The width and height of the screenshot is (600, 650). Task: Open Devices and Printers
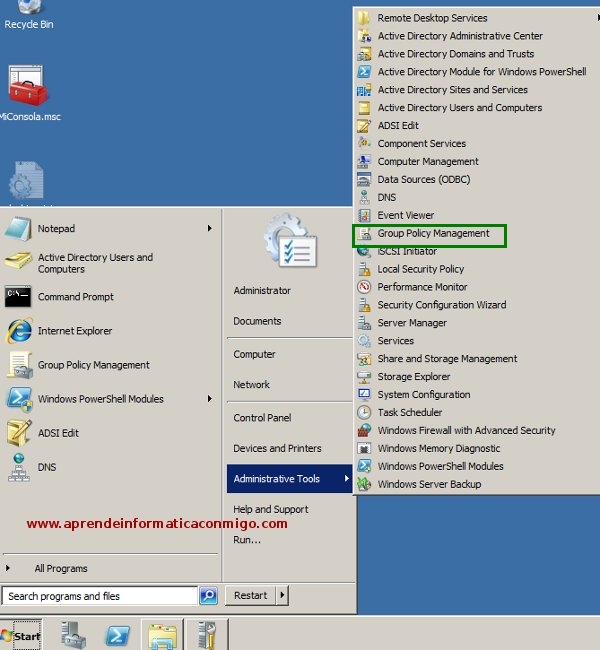[277, 449]
